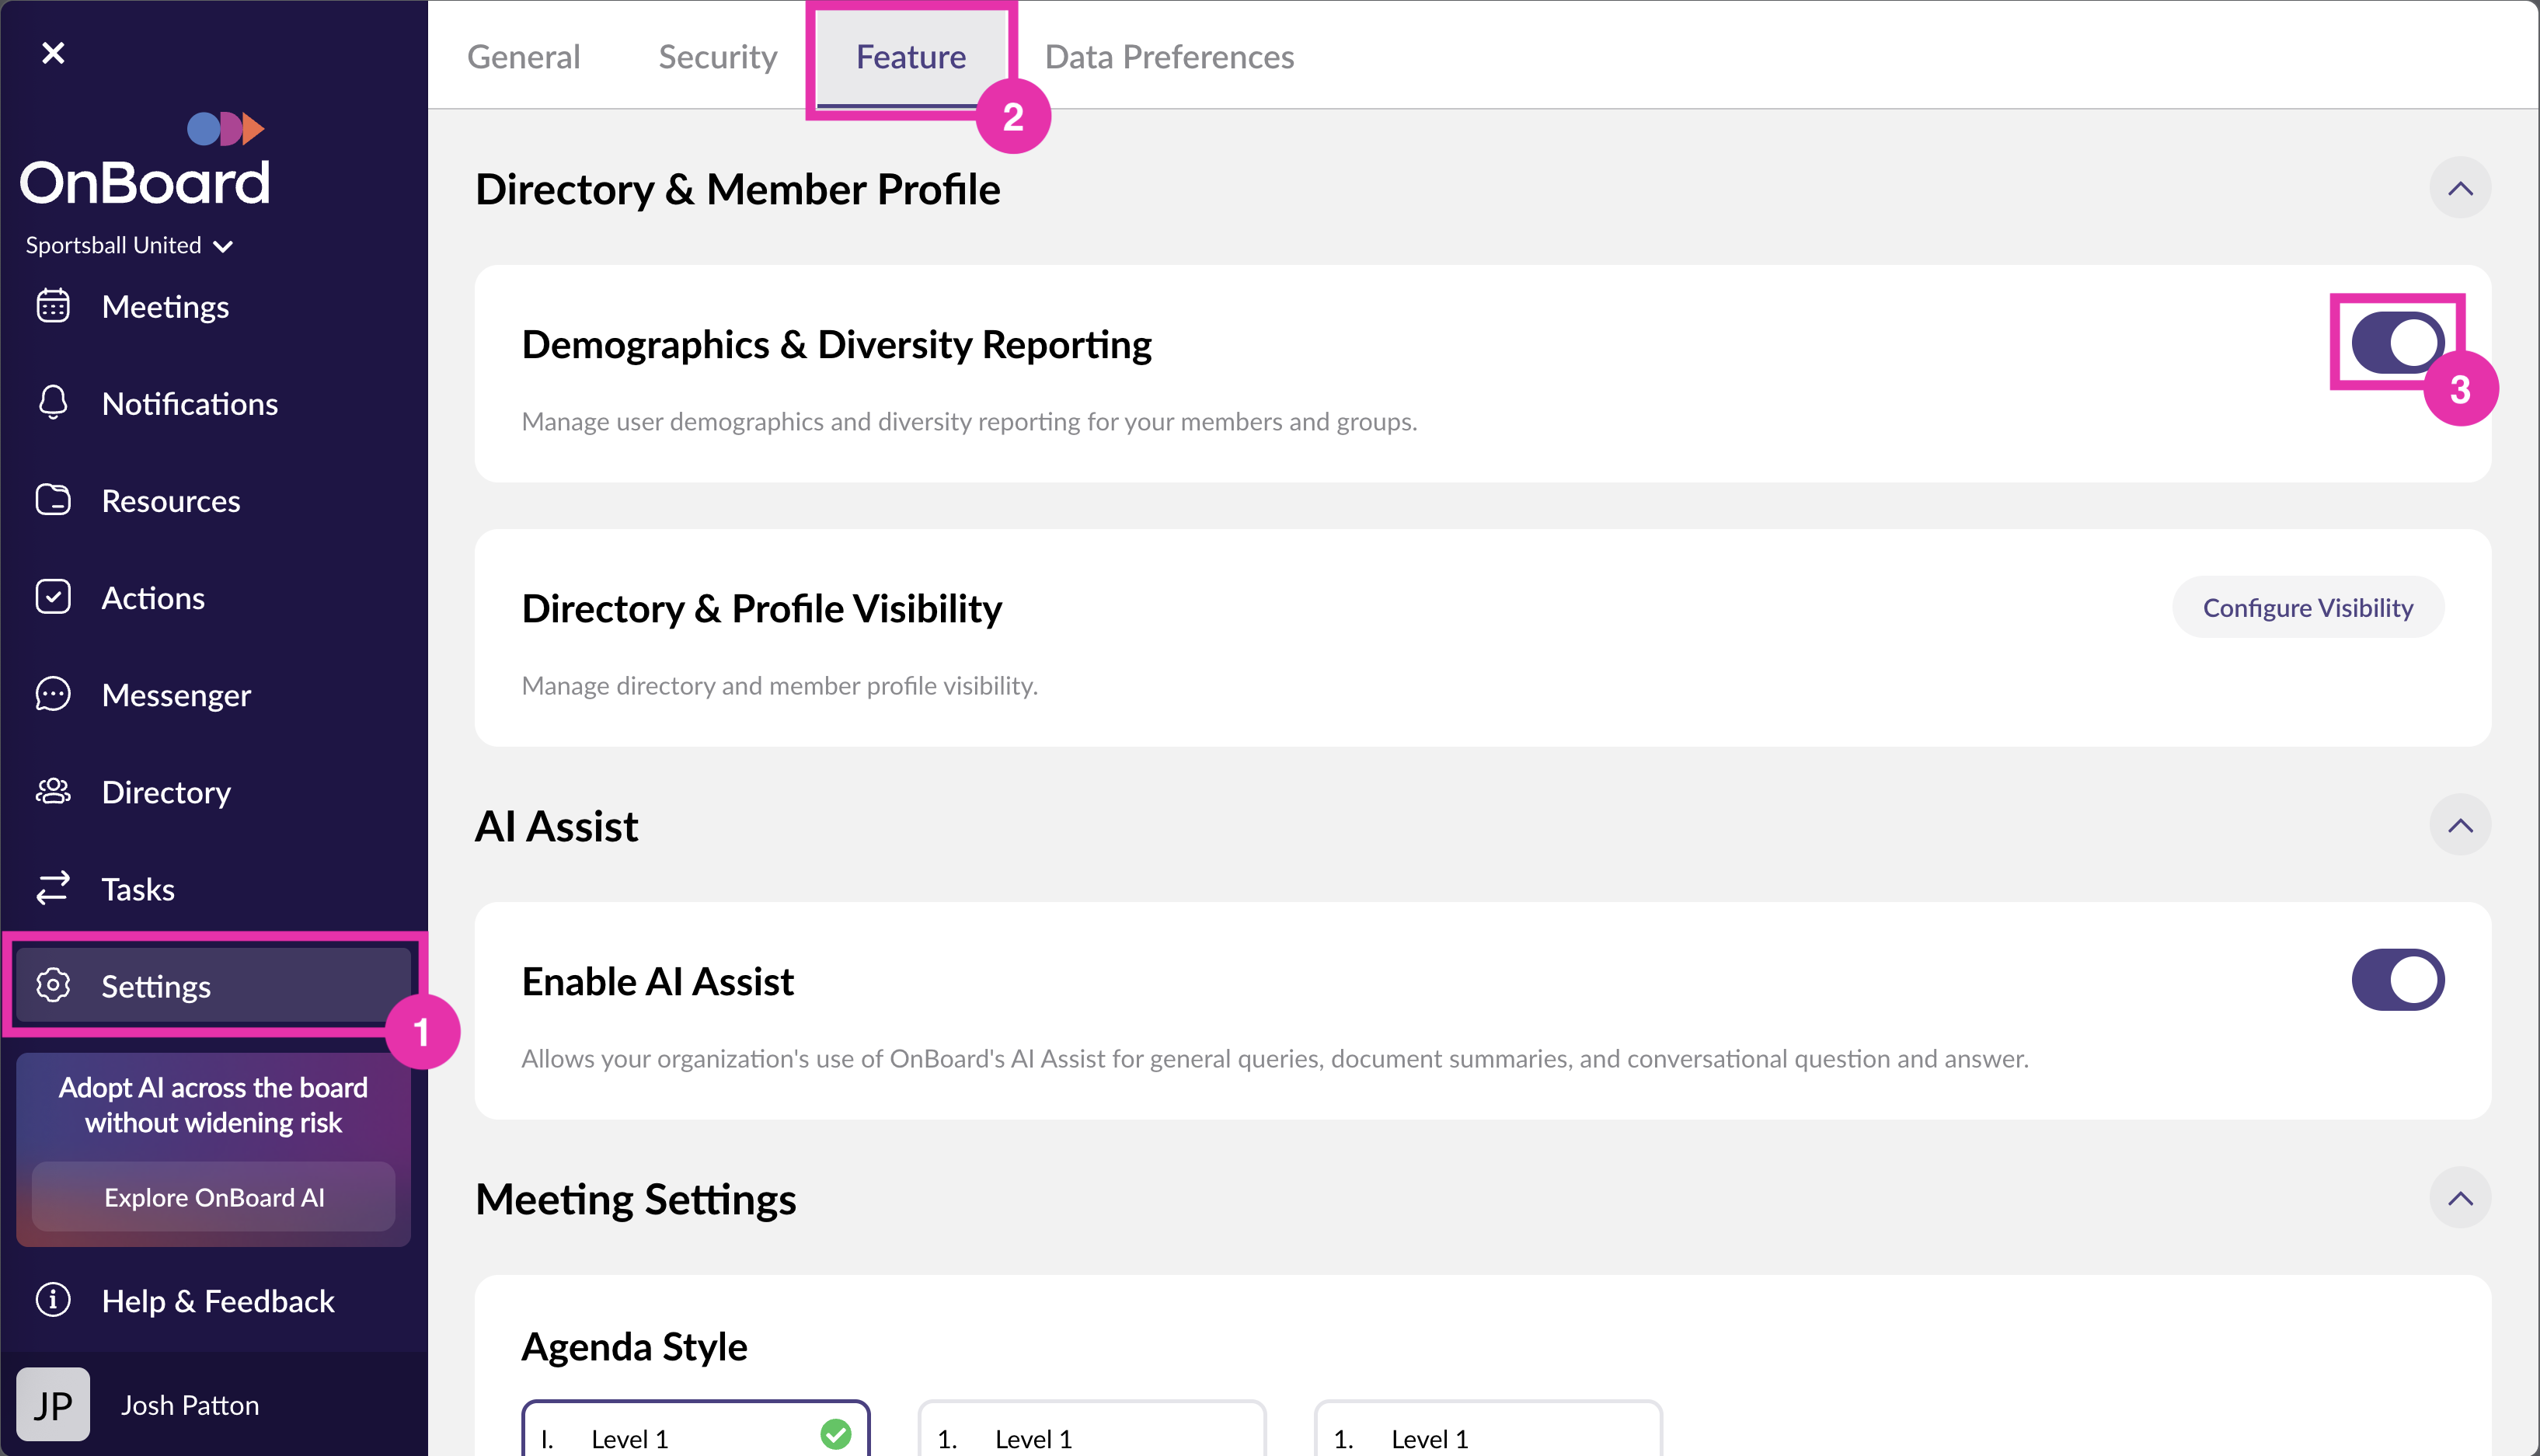The width and height of the screenshot is (2540, 1456).
Task: Open Meetings via its calendar icon
Action: pyautogui.click(x=53, y=306)
